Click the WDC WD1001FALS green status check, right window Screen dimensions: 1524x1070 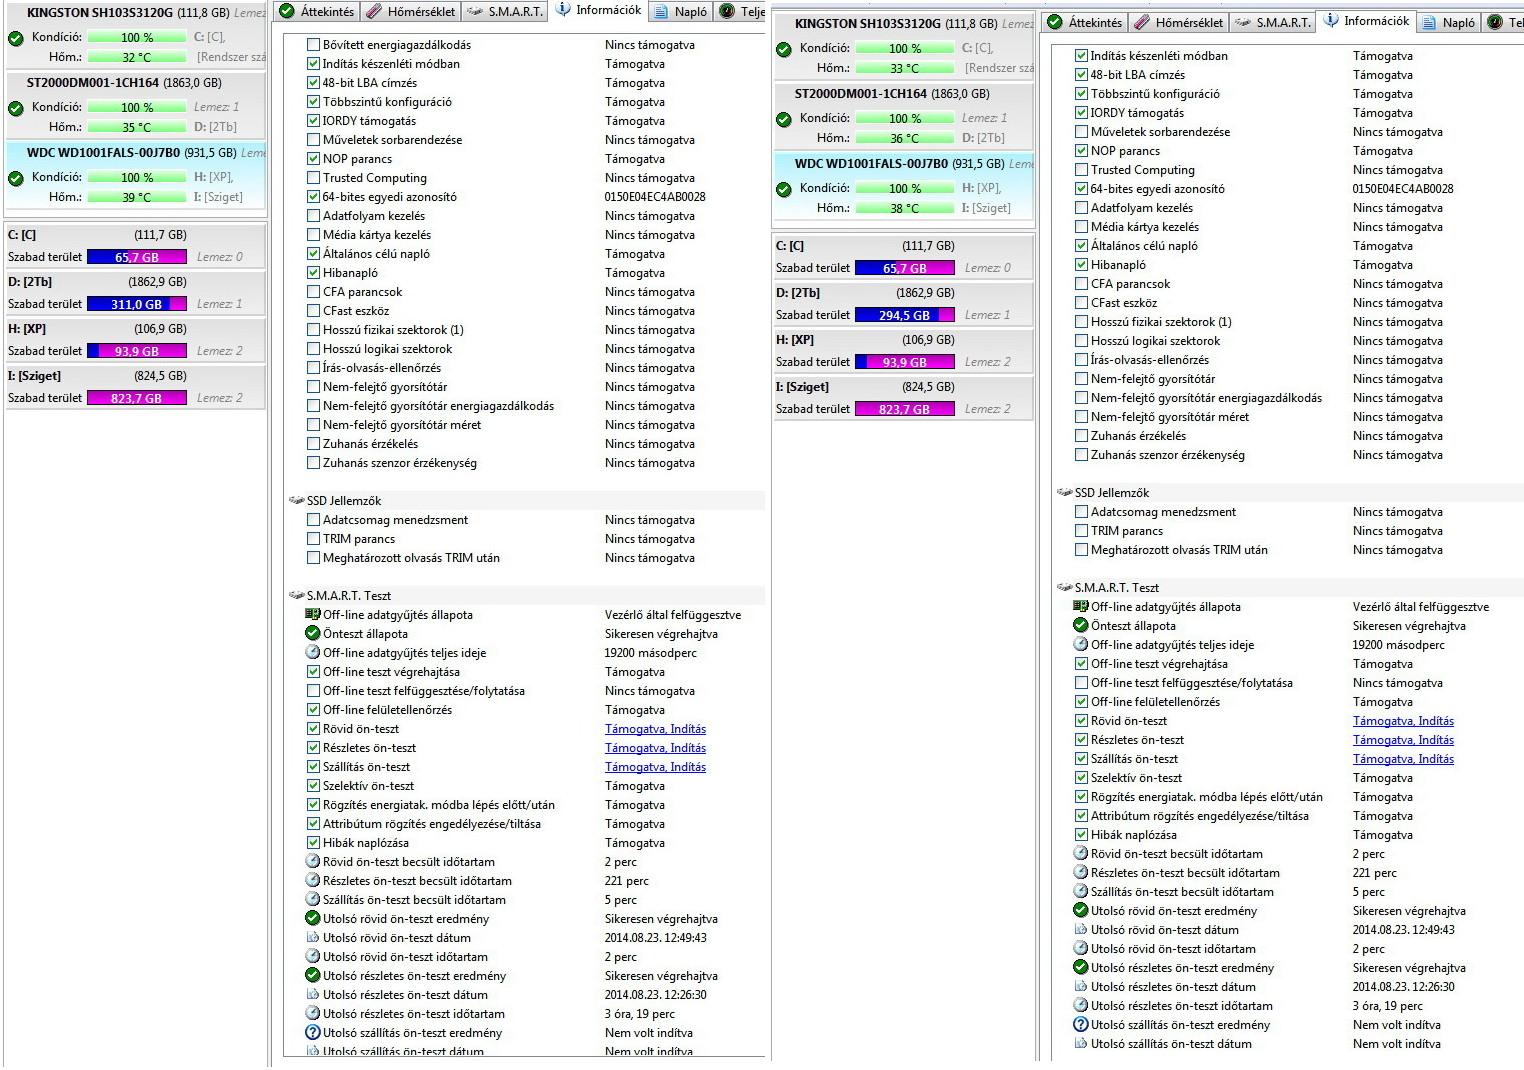click(x=783, y=189)
